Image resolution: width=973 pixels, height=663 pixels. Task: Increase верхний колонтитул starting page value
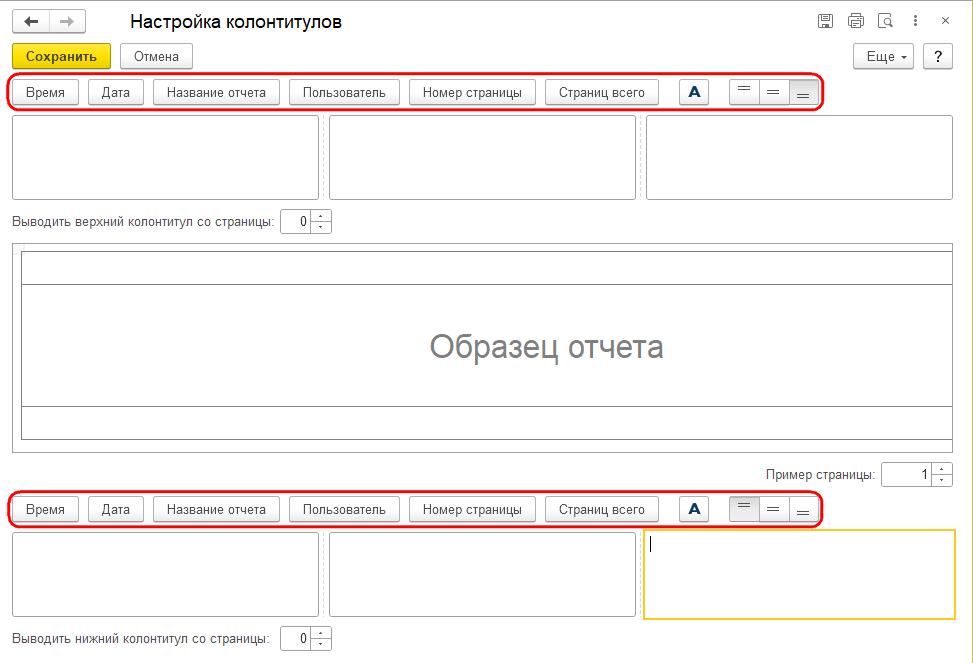320,216
